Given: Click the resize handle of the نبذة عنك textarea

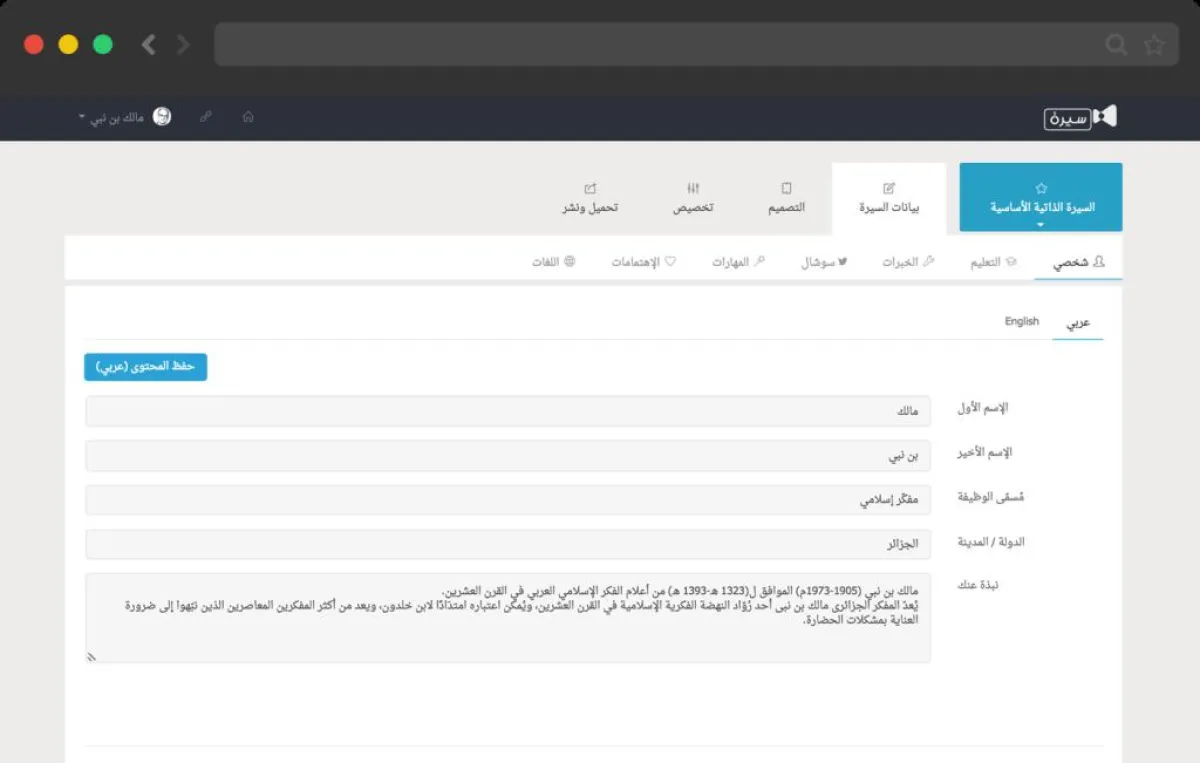Looking at the screenshot, I should click(92, 656).
